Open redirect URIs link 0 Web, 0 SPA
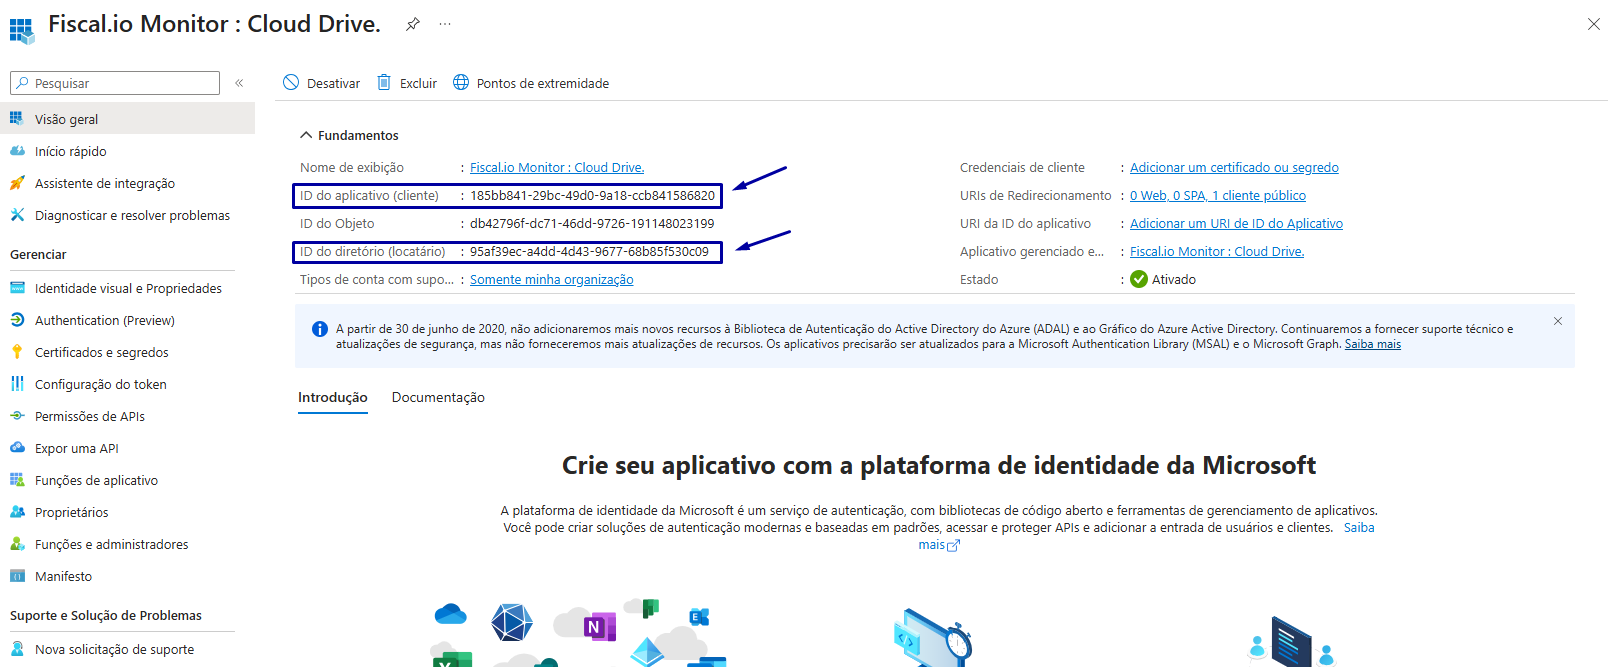 coord(1218,196)
